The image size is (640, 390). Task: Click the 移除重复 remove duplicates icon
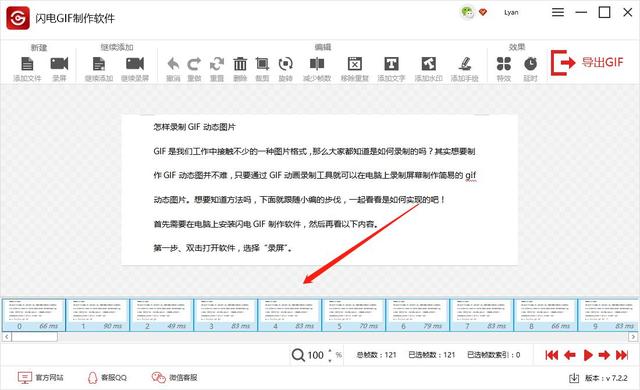(355, 64)
